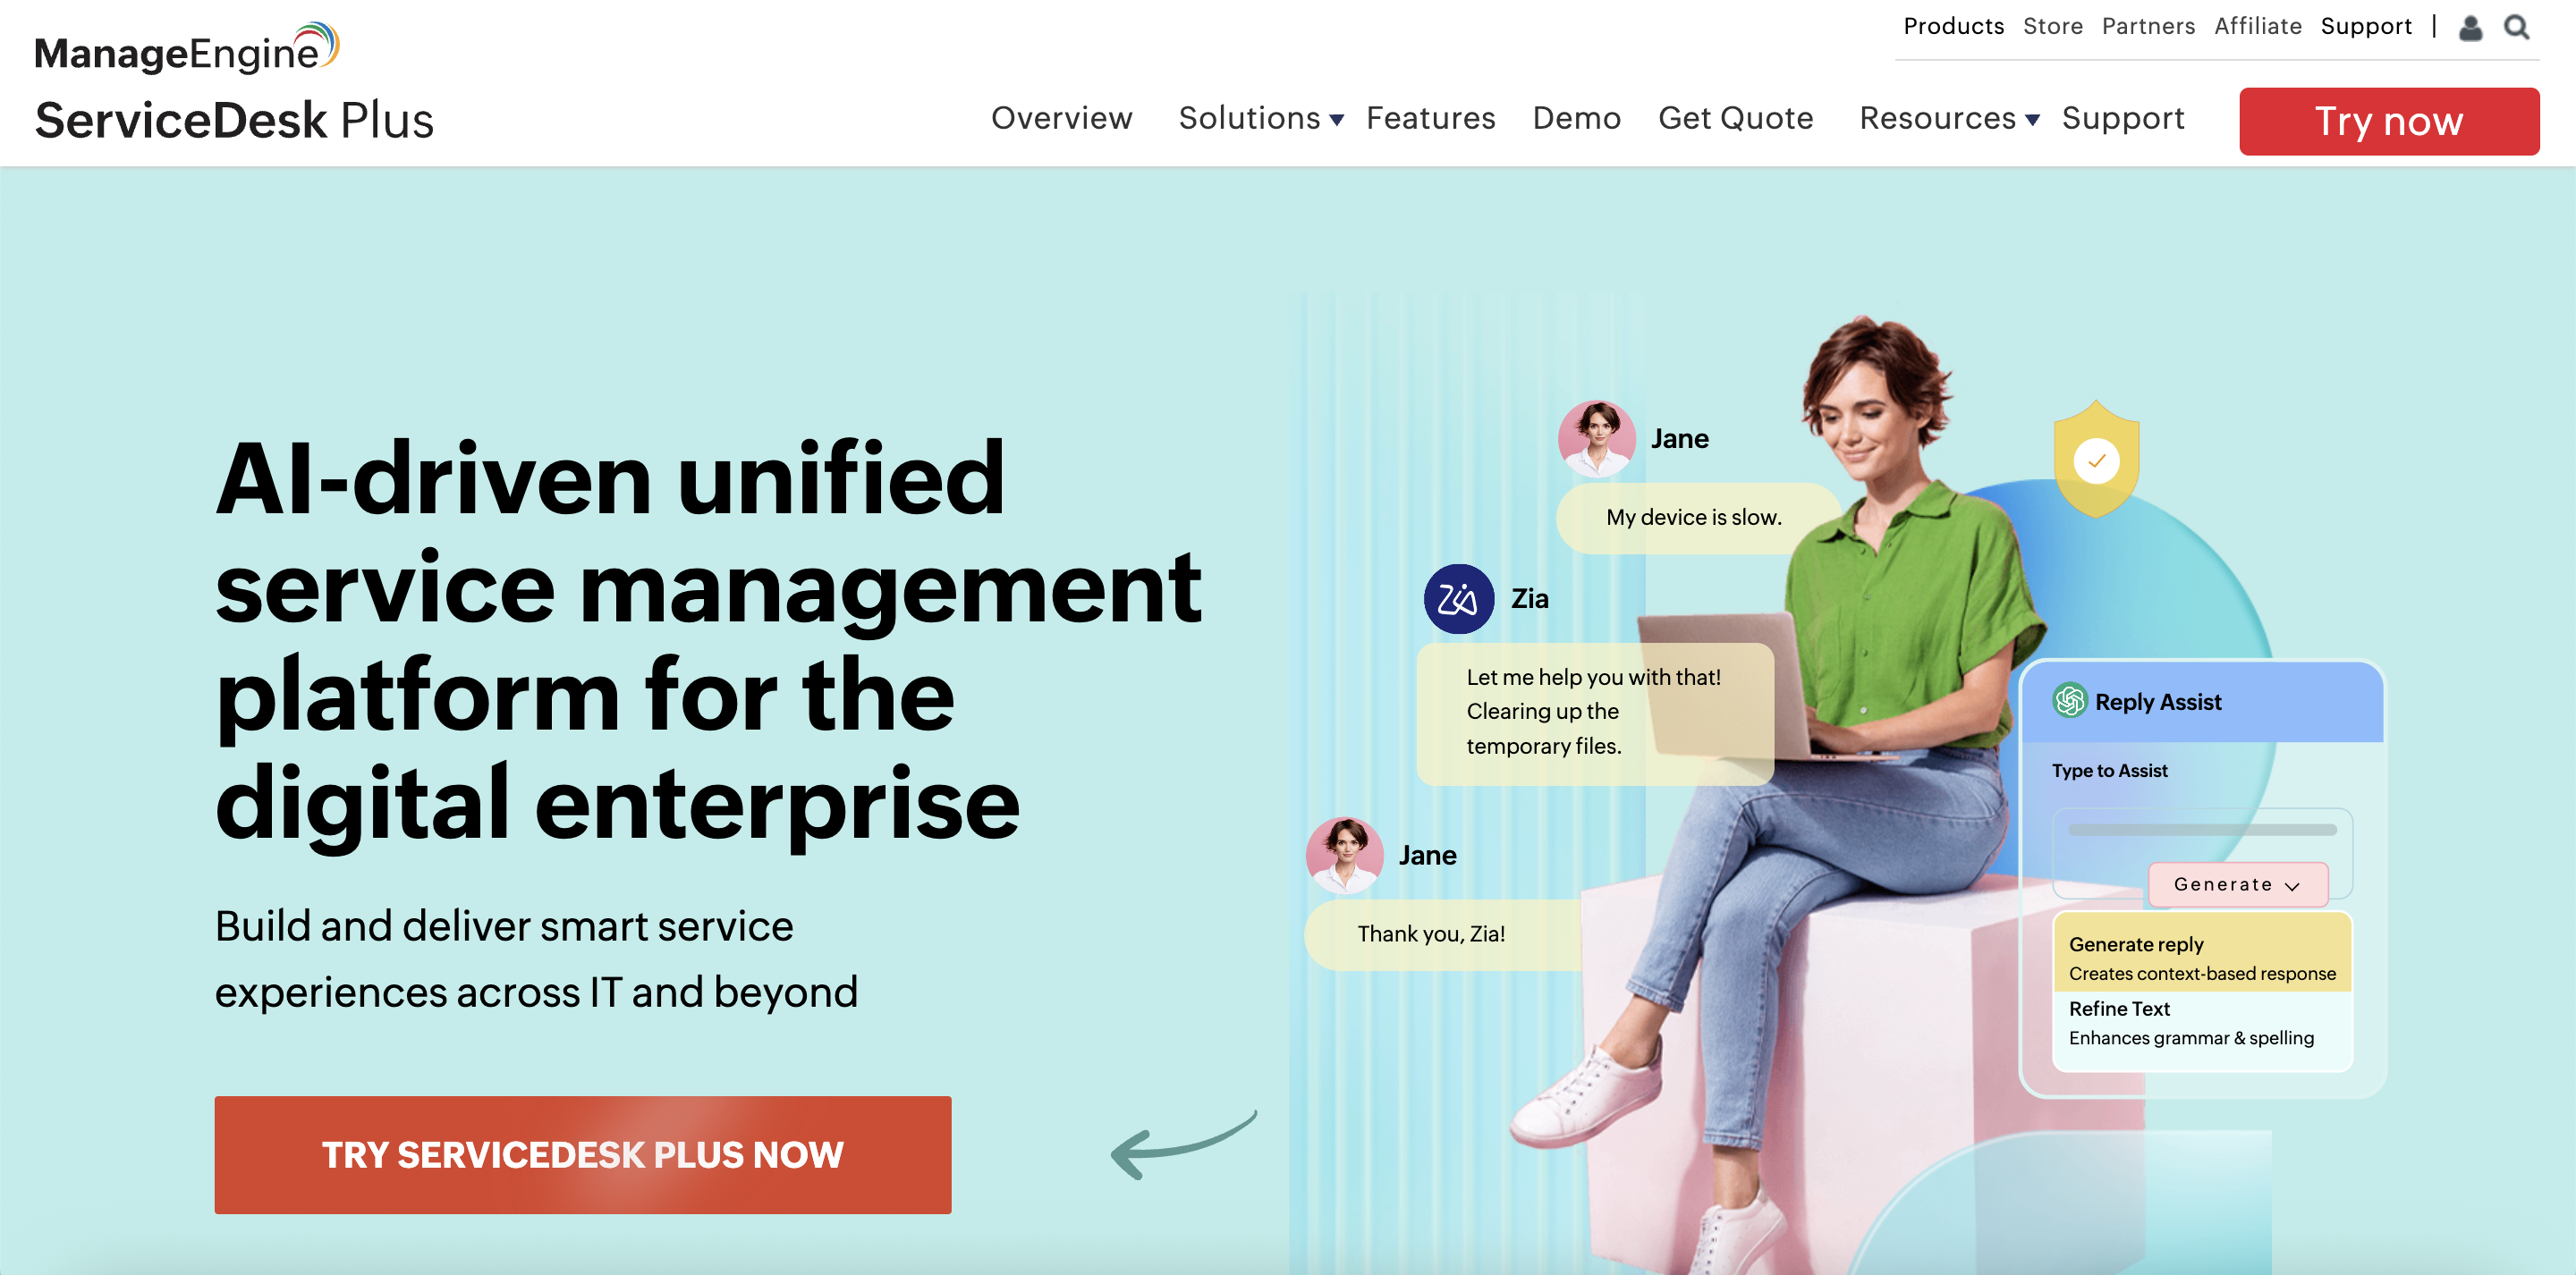Screen dimensions: 2576x1275
Task: Click the Reply Assist ChatGPT icon
Action: 2069,700
